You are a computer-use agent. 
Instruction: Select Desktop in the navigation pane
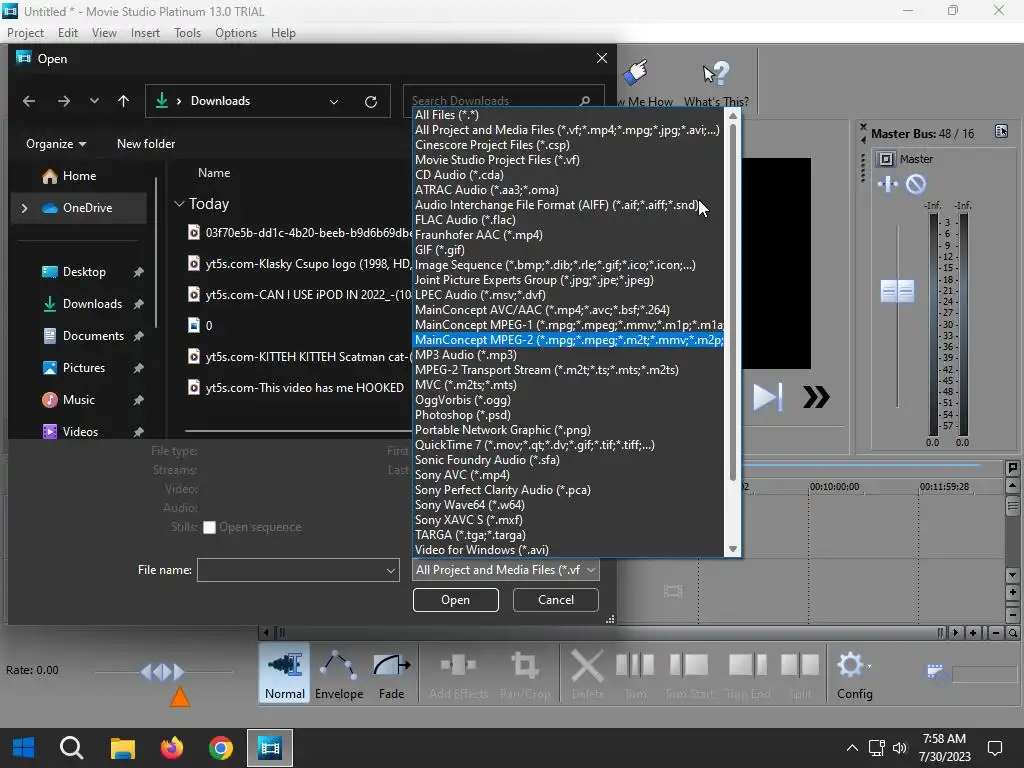click(x=84, y=272)
